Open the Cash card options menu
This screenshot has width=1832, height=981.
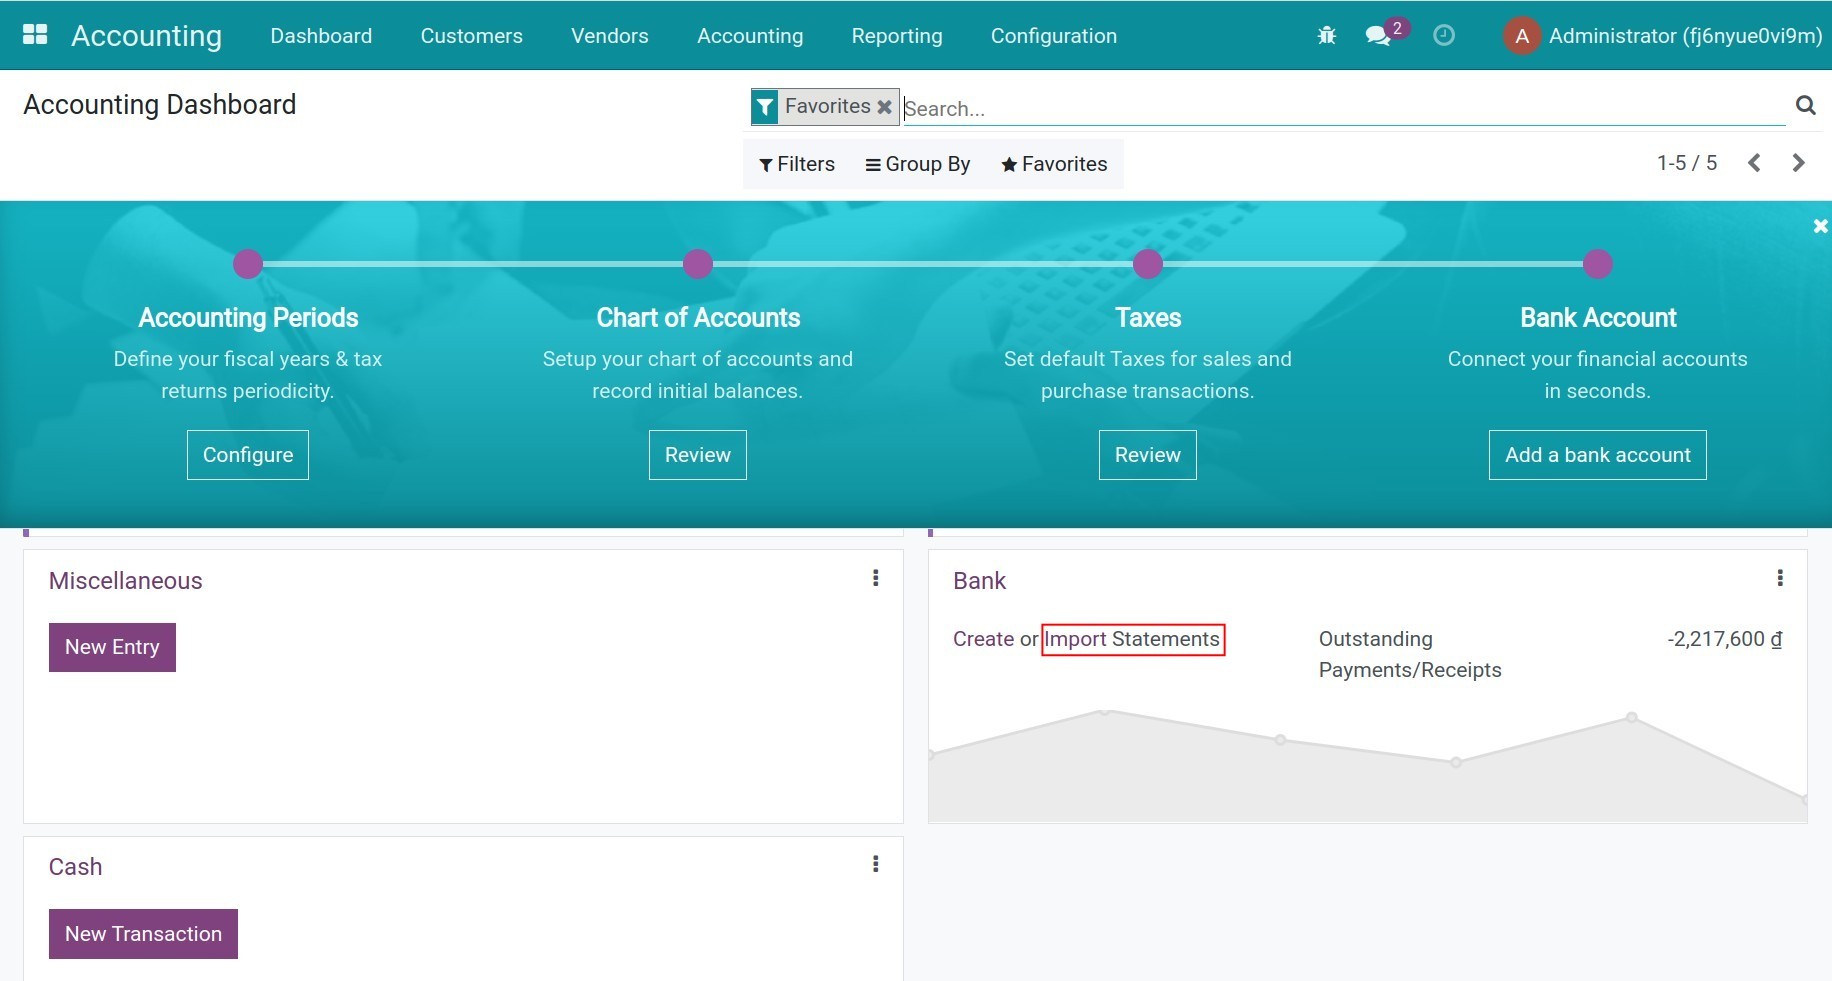(x=875, y=864)
